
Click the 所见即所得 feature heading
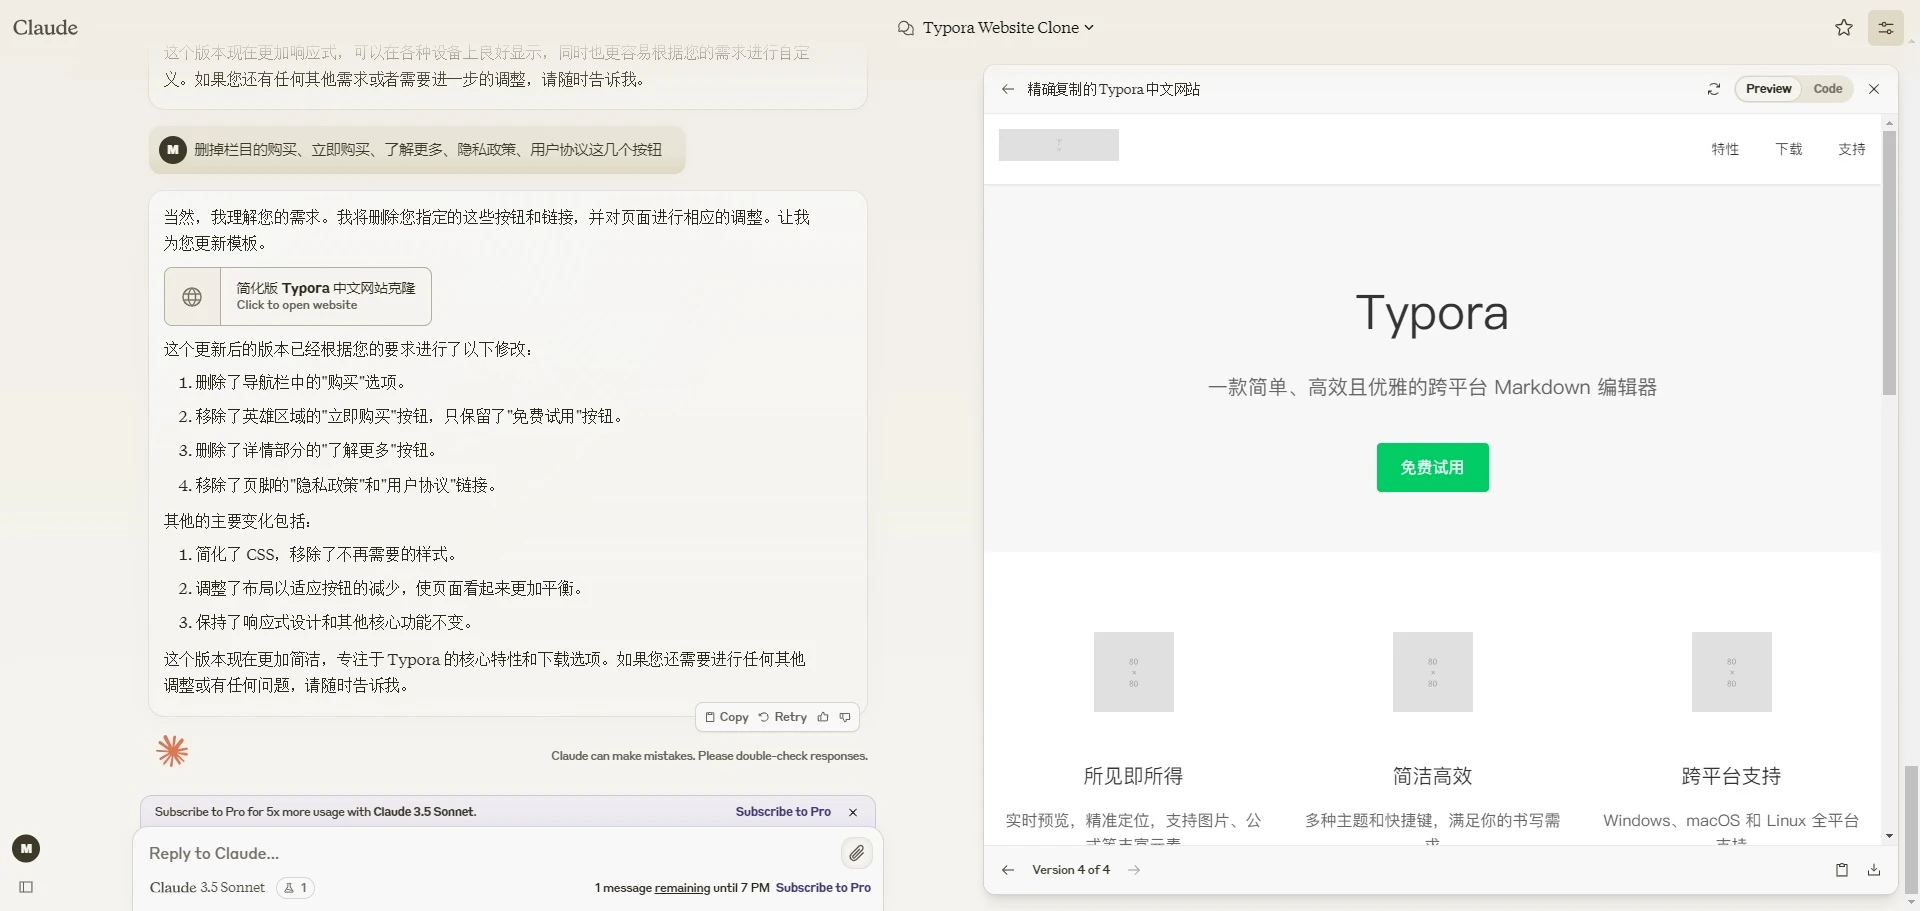click(1133, 776)
